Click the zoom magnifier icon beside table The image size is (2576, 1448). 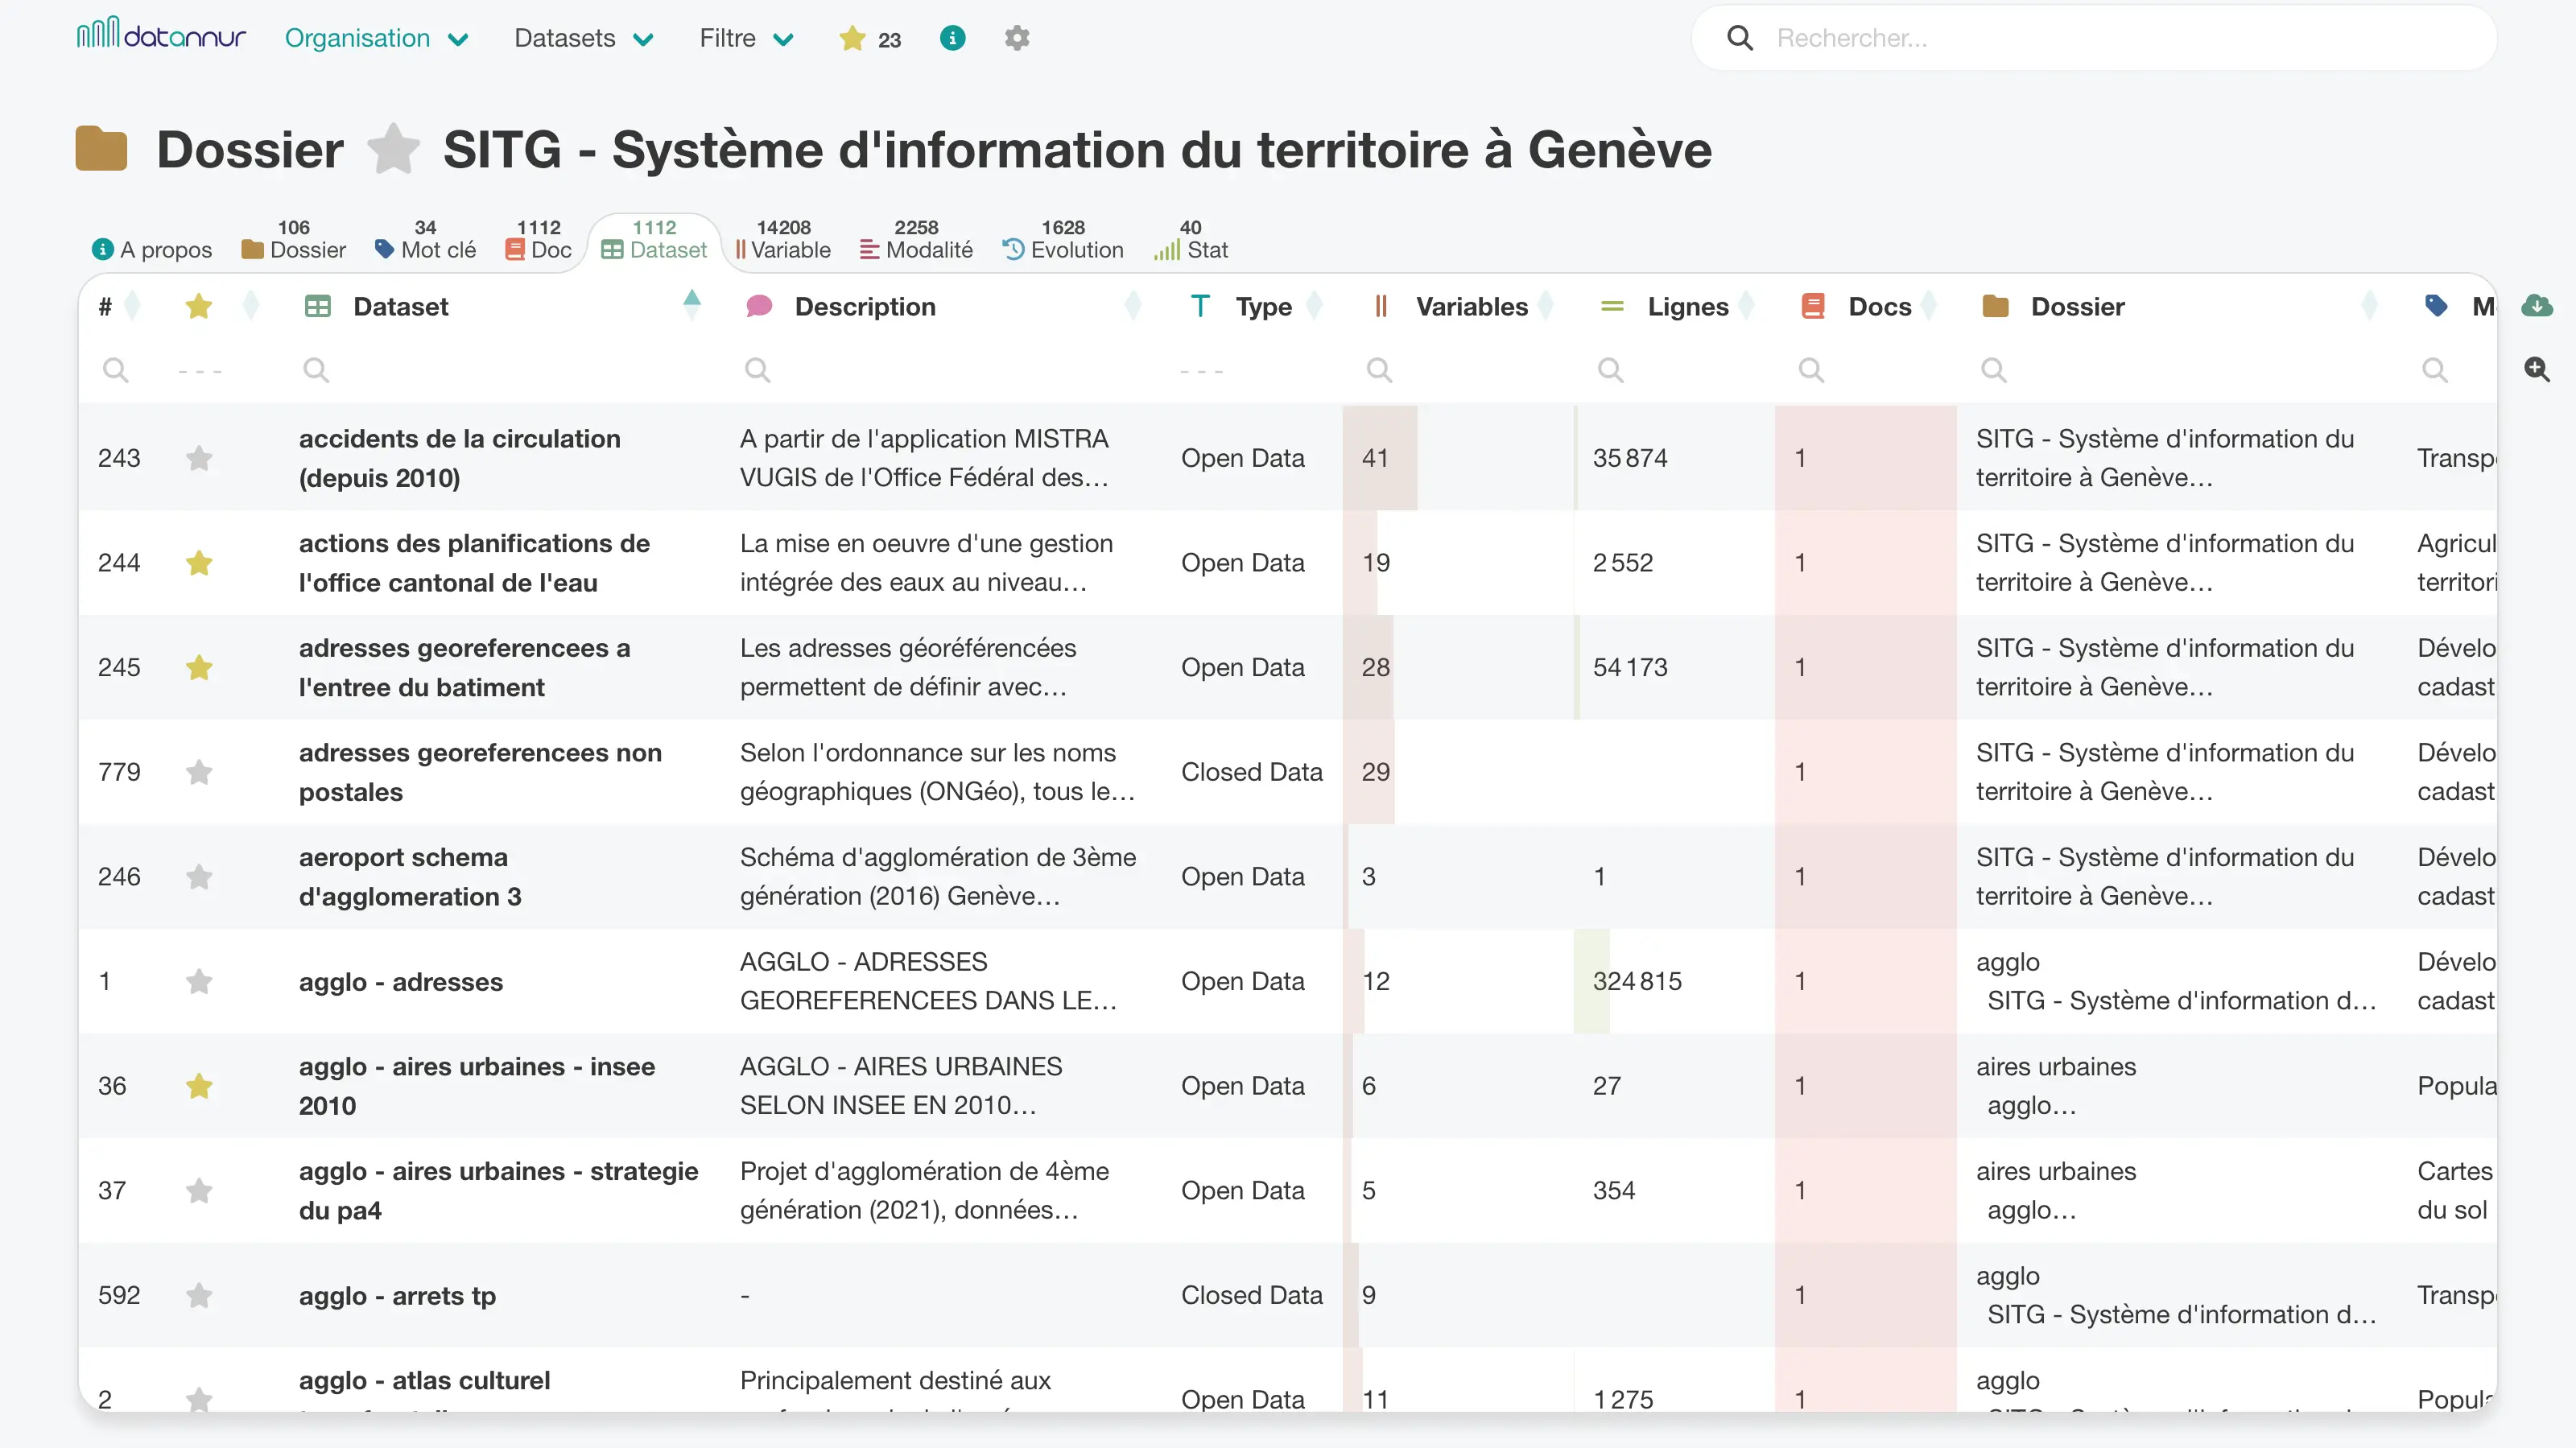[x=2536, y=369]
